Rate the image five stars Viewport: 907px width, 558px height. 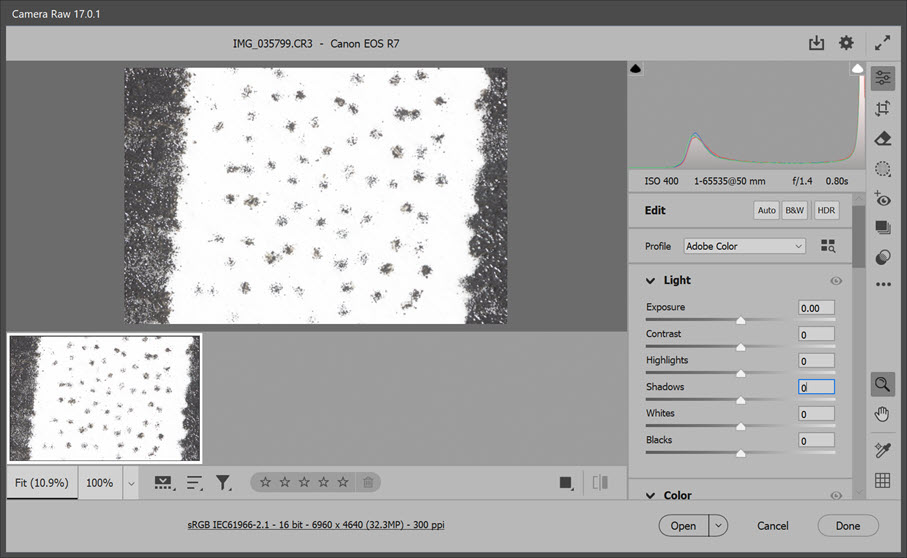343,482
